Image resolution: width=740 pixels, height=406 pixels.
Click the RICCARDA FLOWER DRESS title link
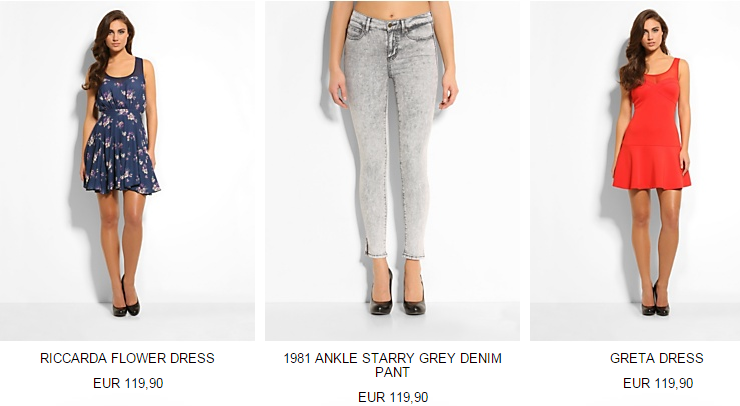[x=127, y=358]
